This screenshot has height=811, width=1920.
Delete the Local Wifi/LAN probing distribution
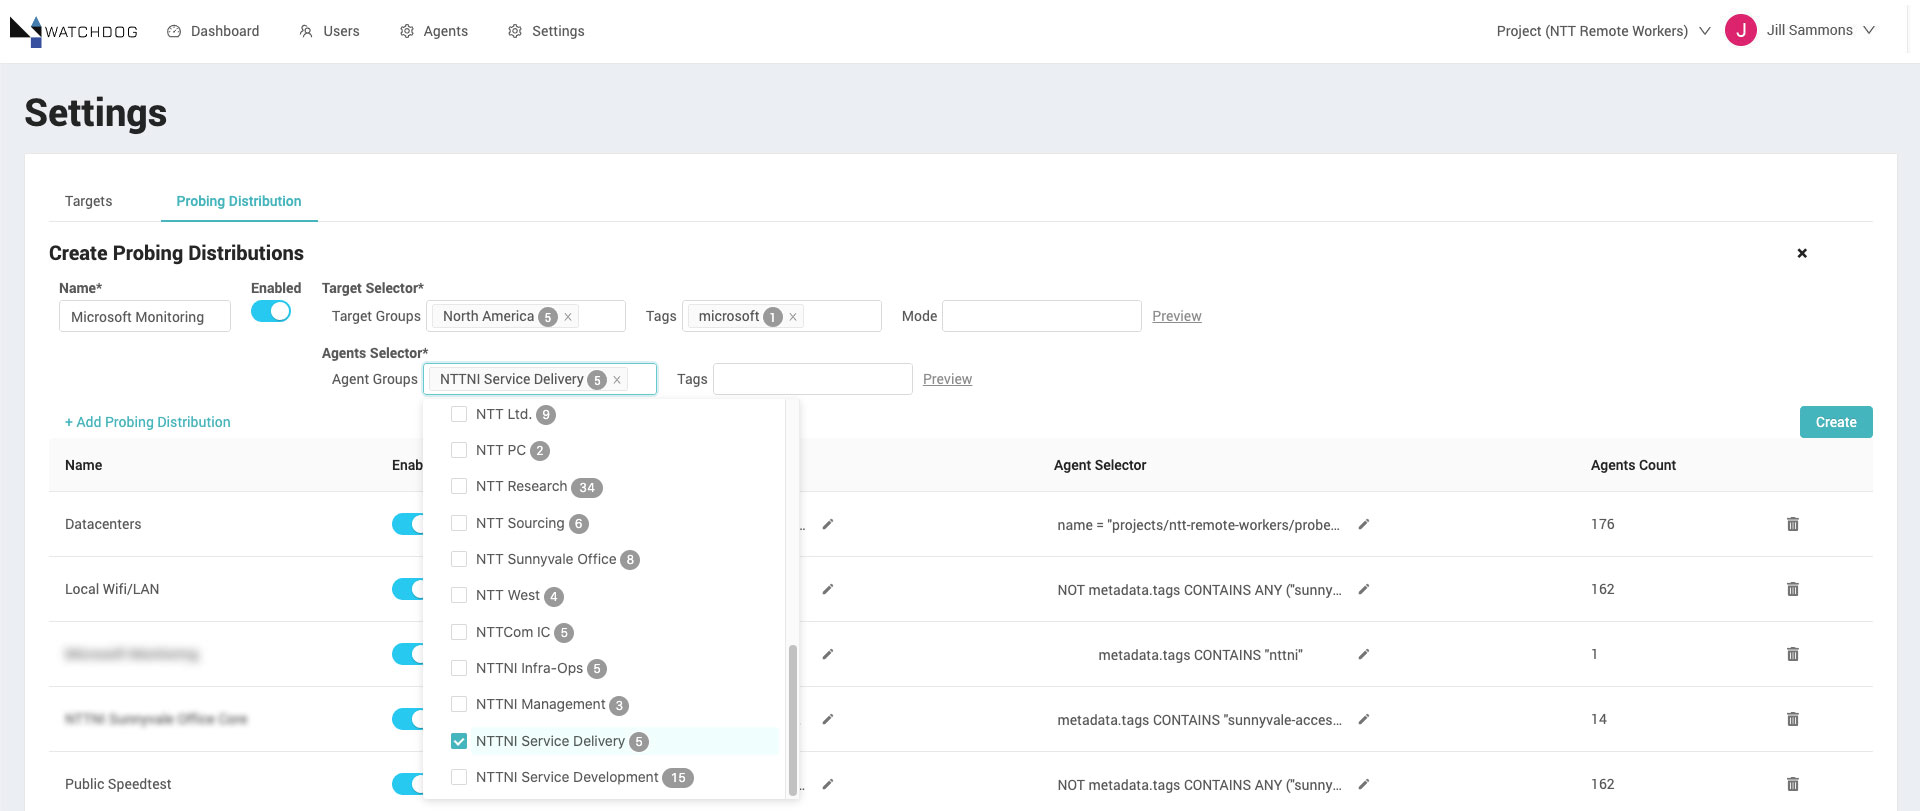[x=1793, y=589]
